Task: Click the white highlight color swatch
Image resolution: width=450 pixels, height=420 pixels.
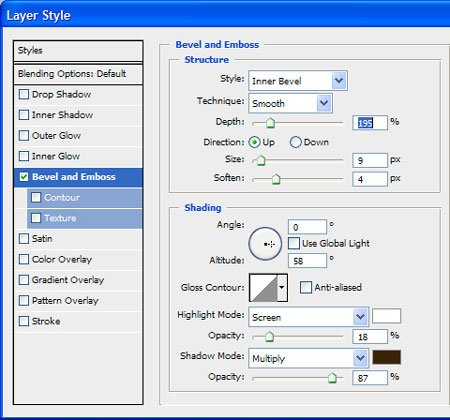Action: pyautogui.click(x=386, y=316)
